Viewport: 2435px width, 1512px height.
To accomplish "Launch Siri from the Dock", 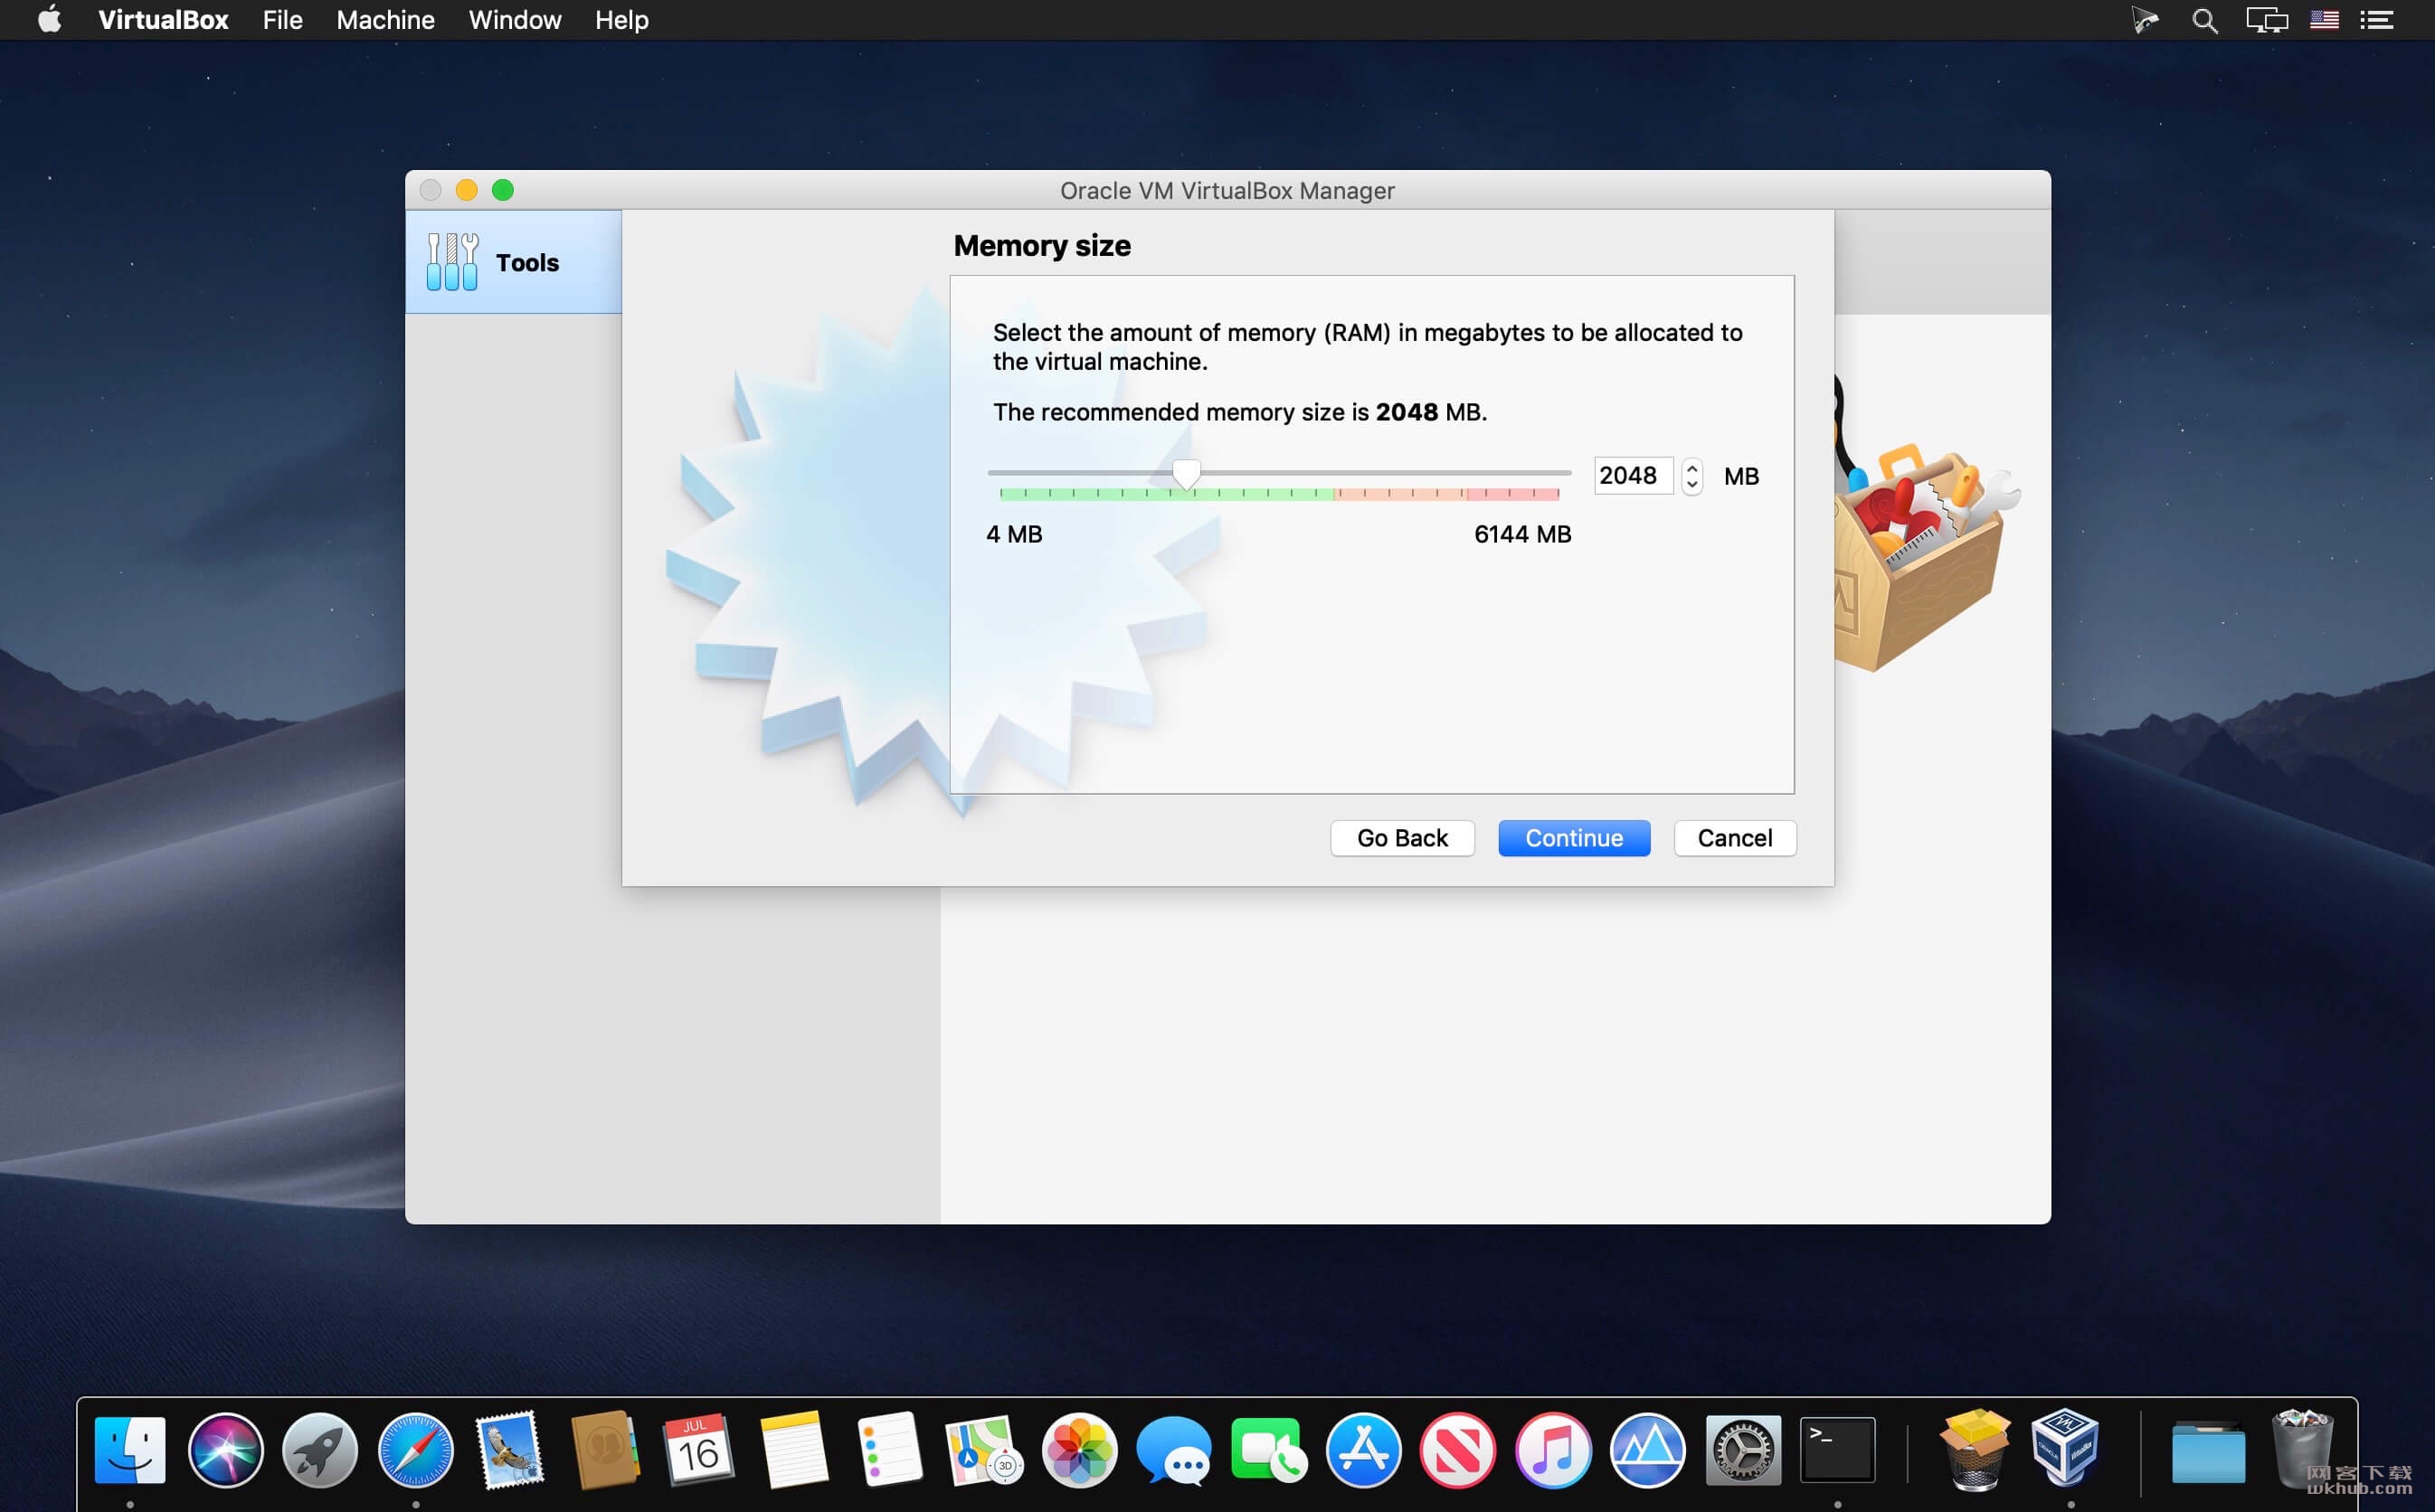I will point(225,1450).
